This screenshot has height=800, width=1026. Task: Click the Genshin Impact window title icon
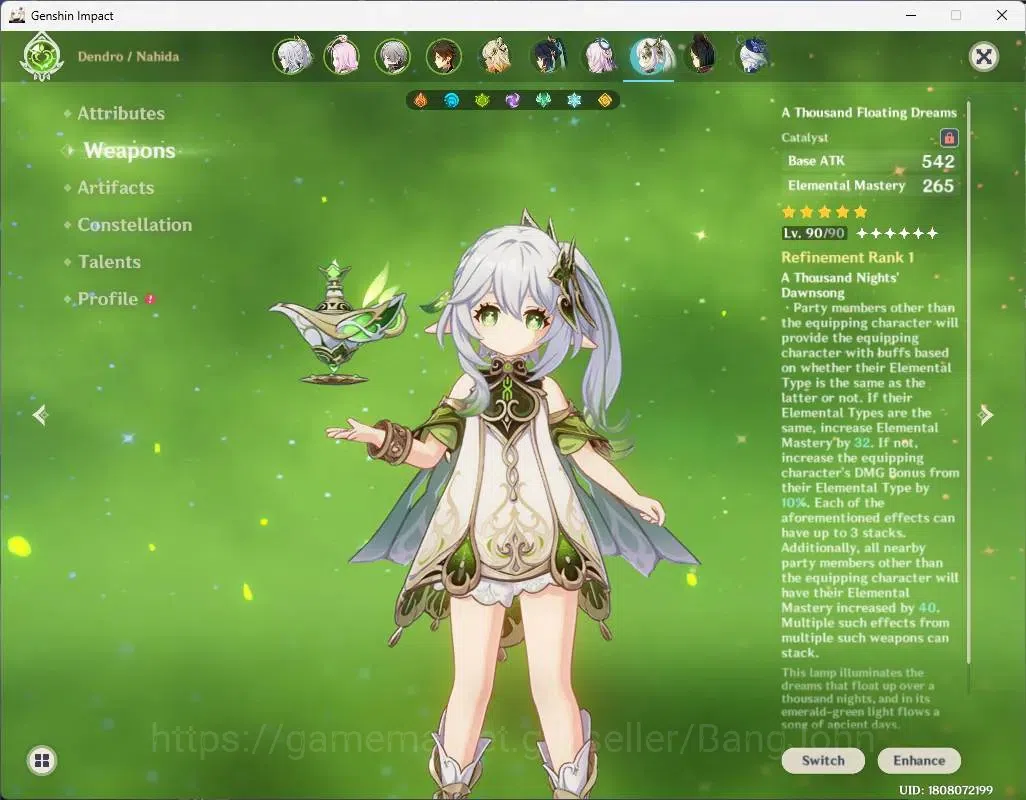[x=17, y=15]
